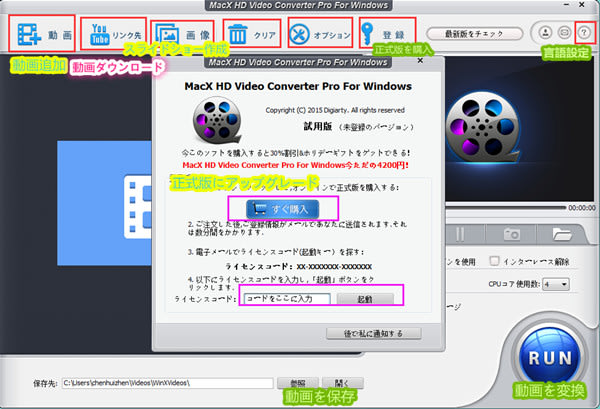600x409 pixels.
Task: Click the question mark help icon
Action: coord(584,33)
